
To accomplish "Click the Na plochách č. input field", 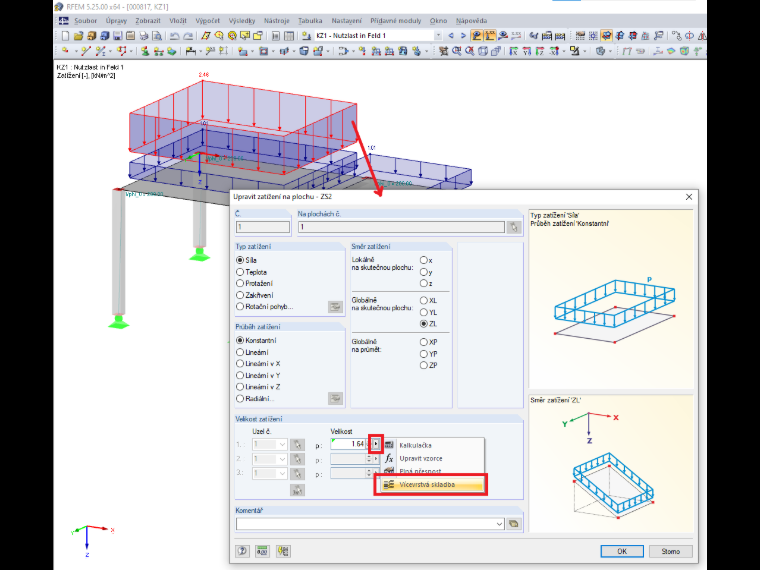I will coord(401,227).
